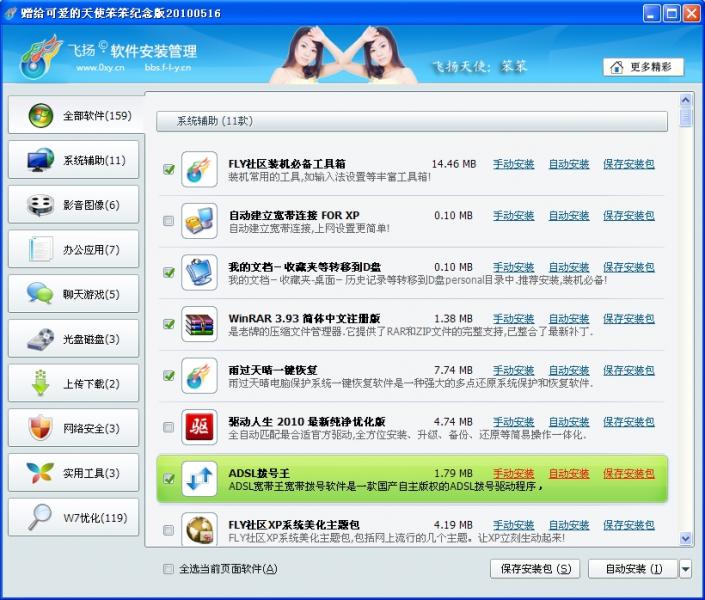Uncheck 雨过天晴一键恢复 checkbox

(169, 376)
